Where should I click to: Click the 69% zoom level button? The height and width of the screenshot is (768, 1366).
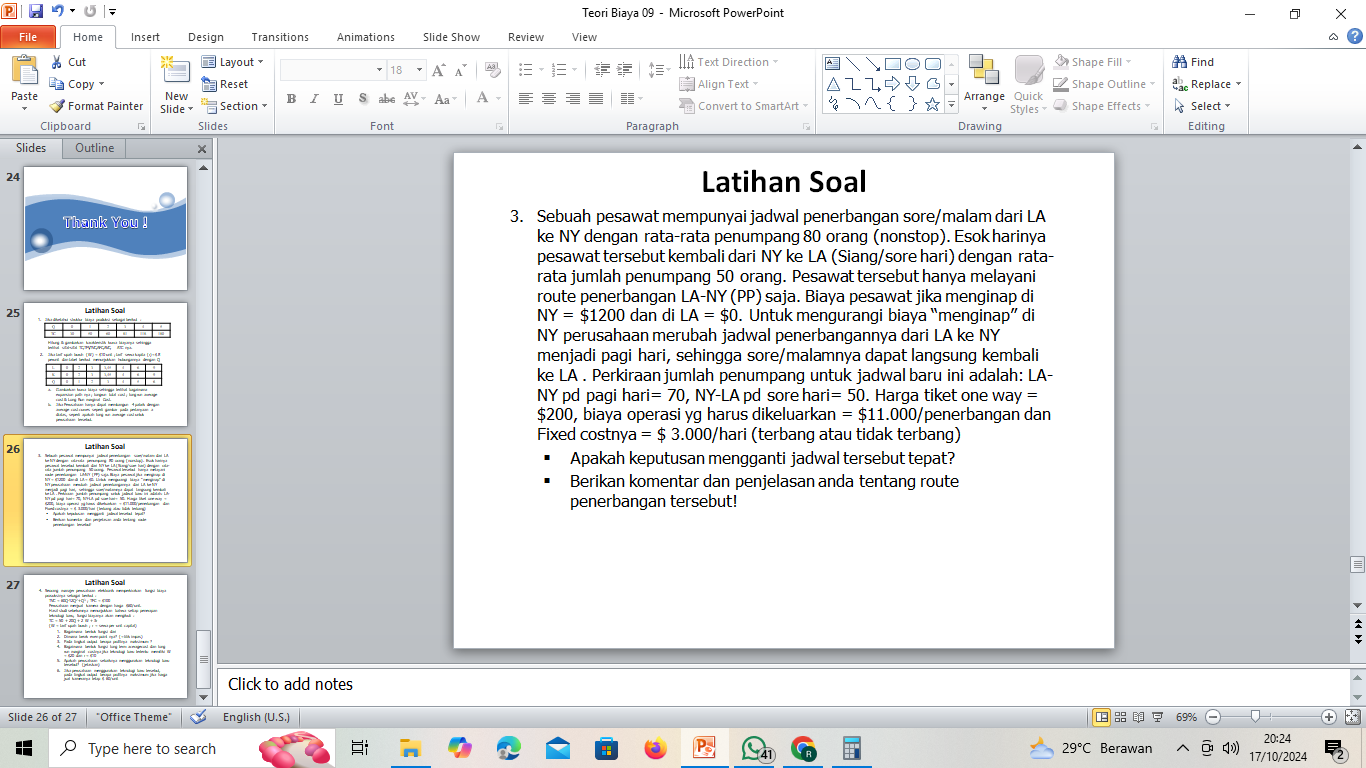(1186, 717)
